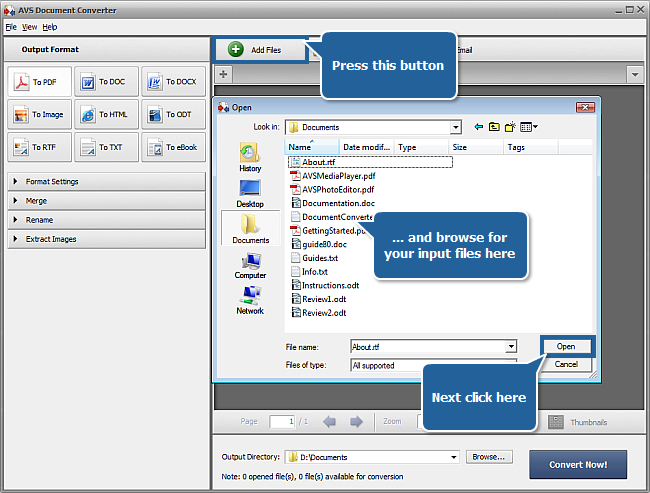Open the View Menu icon dropdown
The width and height of the screenshot is (650, 493).
tap(529, 127)
